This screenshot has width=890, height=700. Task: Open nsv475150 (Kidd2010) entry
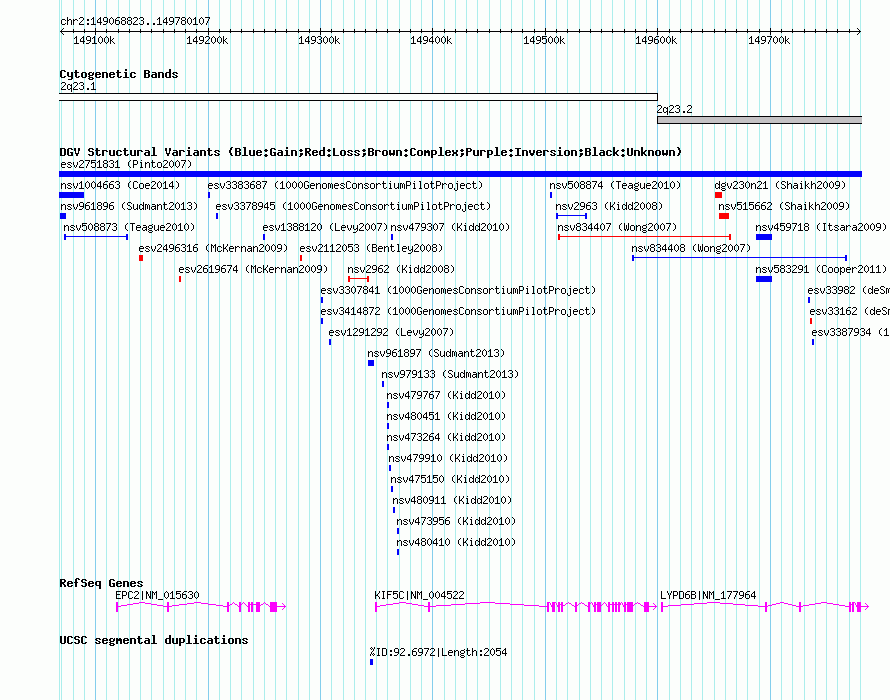pyautogui.click(x=450, y=479)
